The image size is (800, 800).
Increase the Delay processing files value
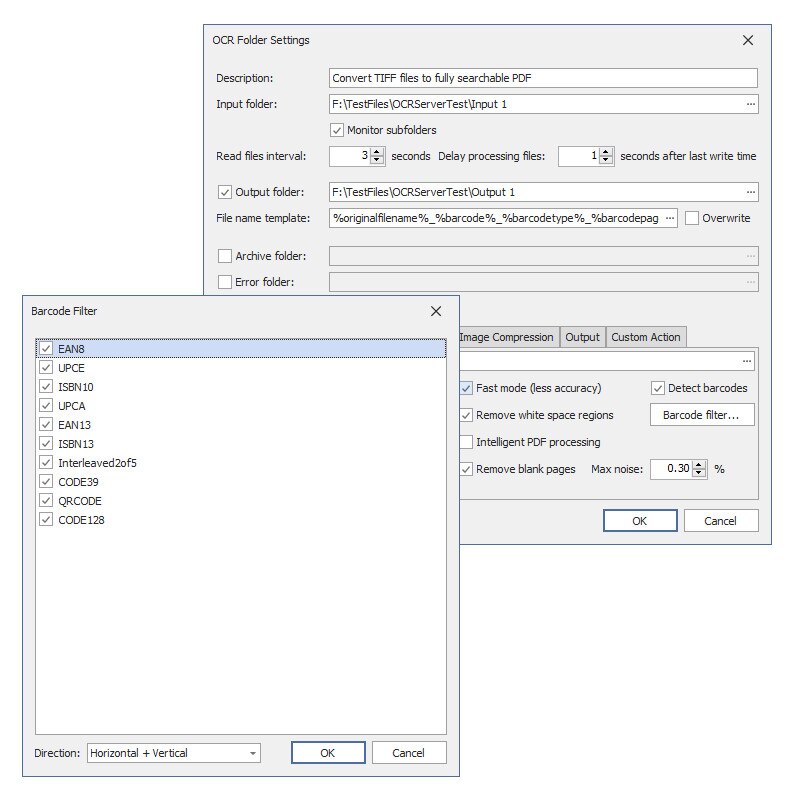pos(606,152)
